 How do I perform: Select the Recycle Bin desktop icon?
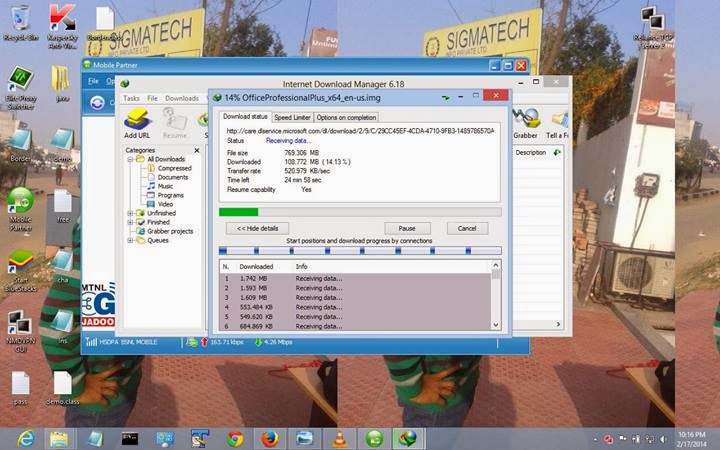pos(20,23)
